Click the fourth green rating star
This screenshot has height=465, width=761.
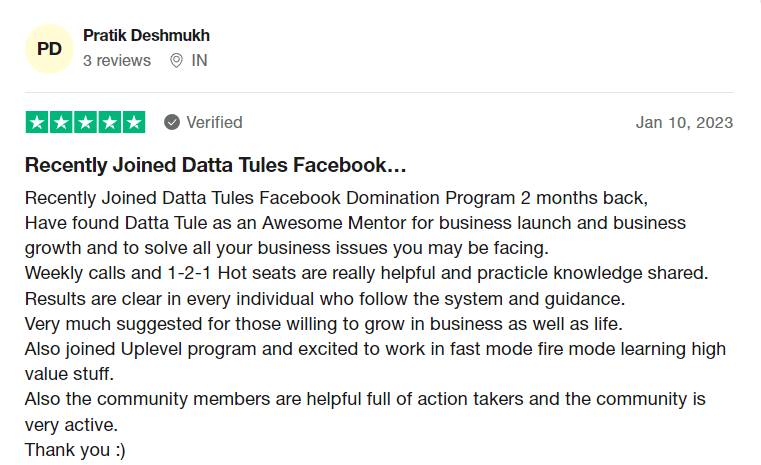click(109, 123)
